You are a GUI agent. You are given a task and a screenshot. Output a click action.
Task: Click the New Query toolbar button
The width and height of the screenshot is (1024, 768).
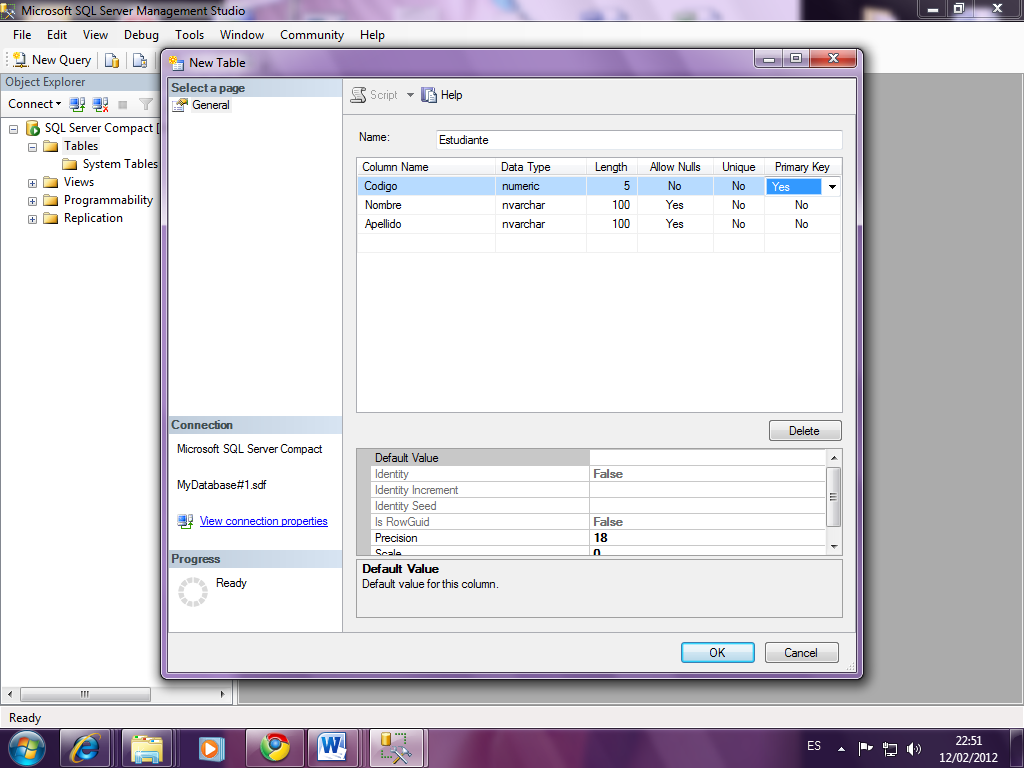[51, 60]
